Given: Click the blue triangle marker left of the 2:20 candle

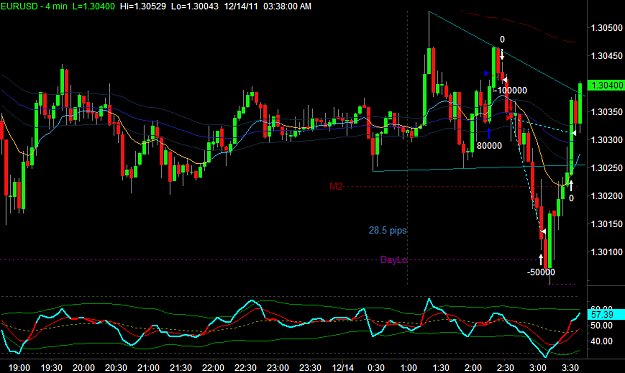Looking at the screenshot, I should (x=486, y=73).
